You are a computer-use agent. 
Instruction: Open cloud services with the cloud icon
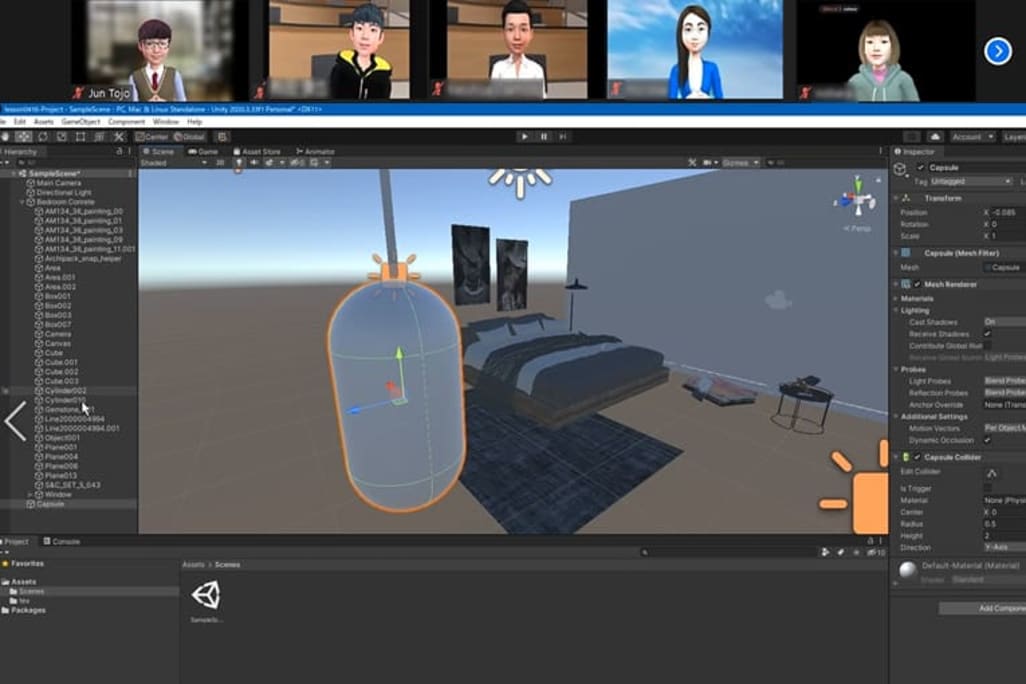[x=935, y=136]
